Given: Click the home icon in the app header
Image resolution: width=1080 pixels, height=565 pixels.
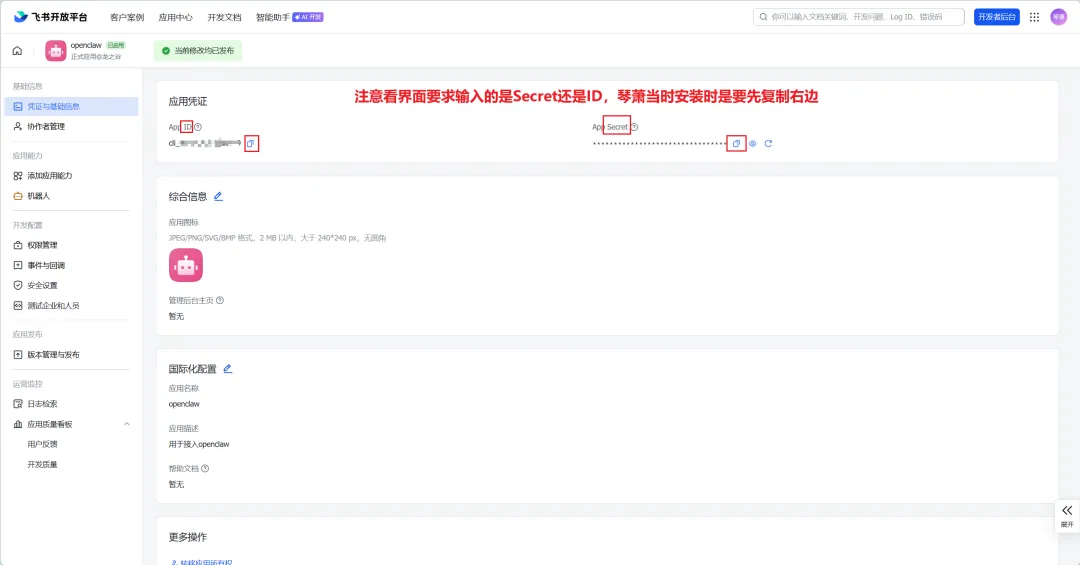Looking at the screenshot, I should point(17,50).
